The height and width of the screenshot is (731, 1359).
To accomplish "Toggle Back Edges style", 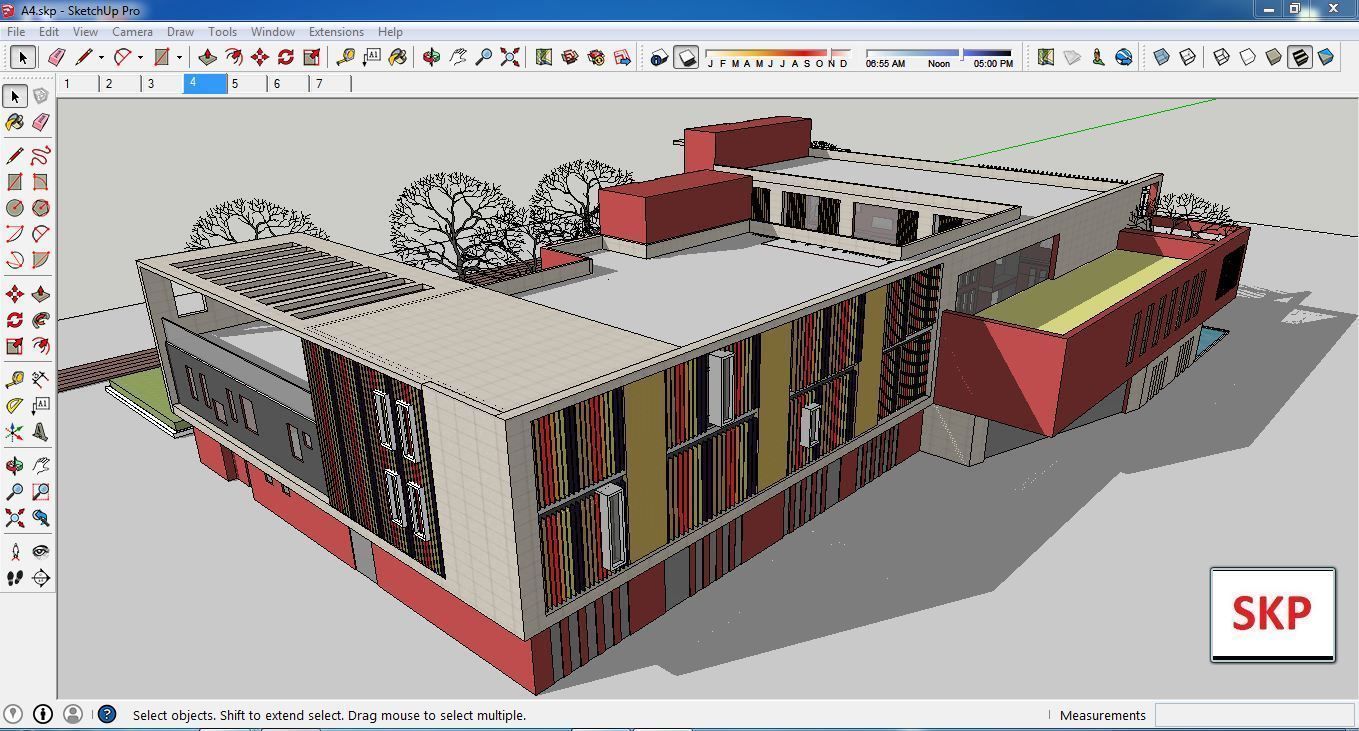I will click(1188, 57).
